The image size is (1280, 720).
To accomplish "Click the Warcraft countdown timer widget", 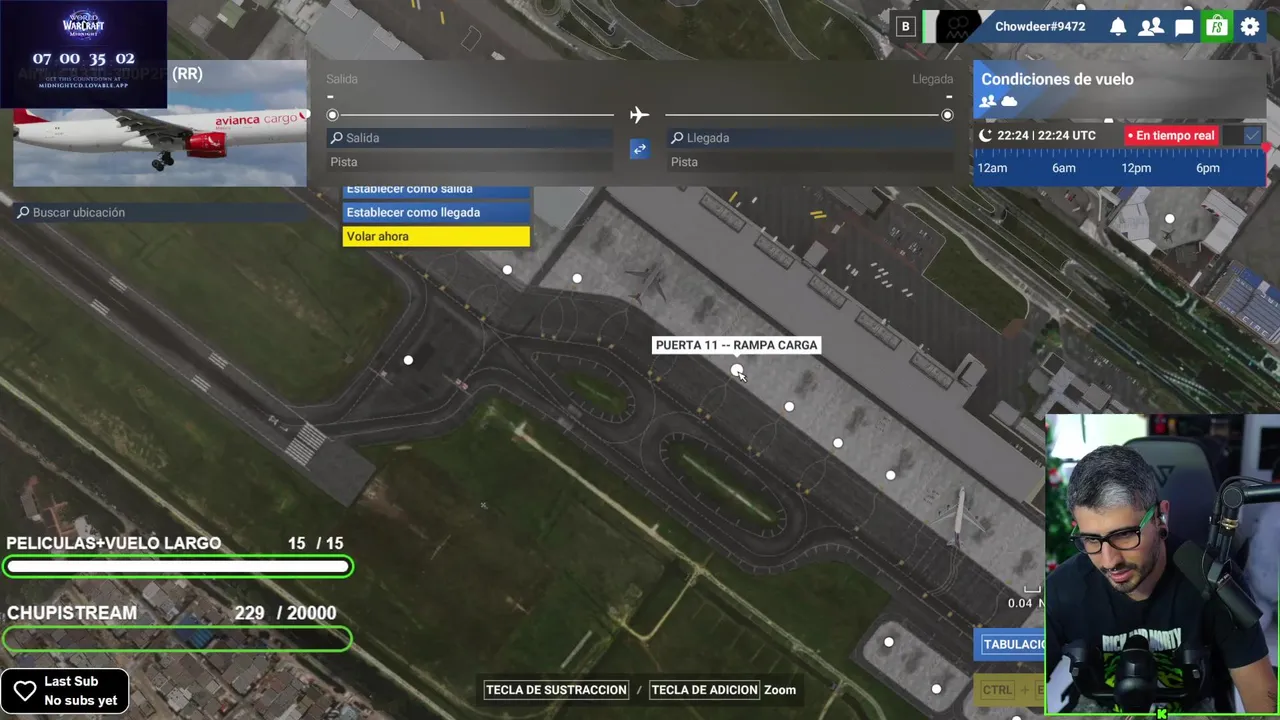I will pos(83,54).
